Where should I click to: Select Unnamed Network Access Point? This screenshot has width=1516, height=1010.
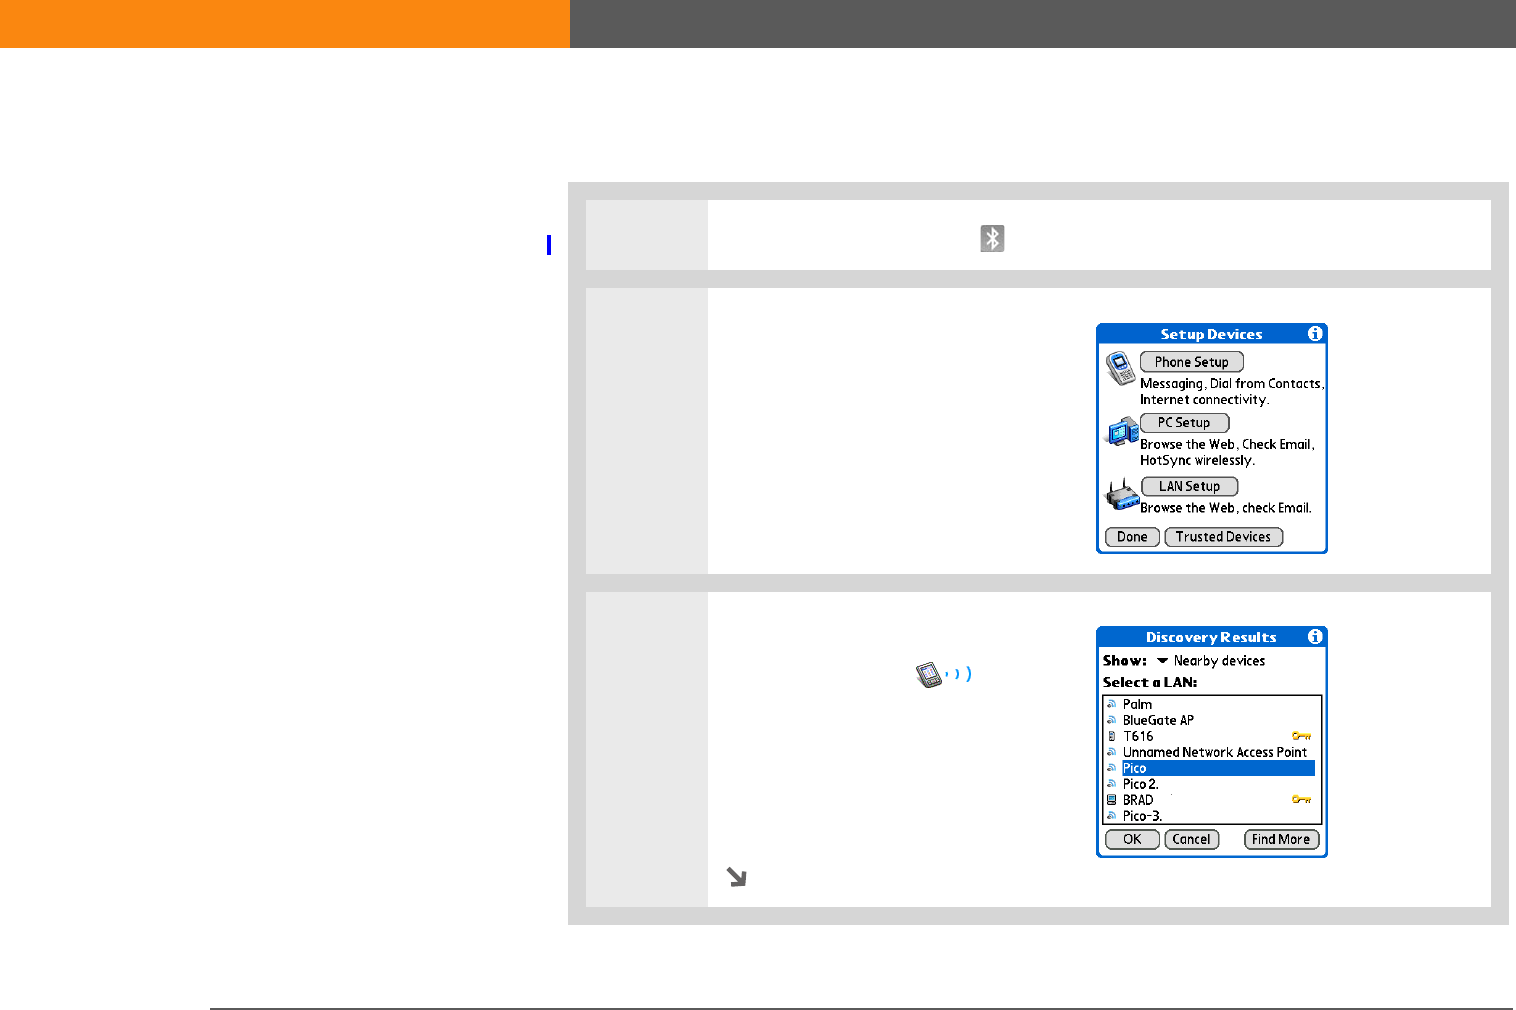[1215, 752]
